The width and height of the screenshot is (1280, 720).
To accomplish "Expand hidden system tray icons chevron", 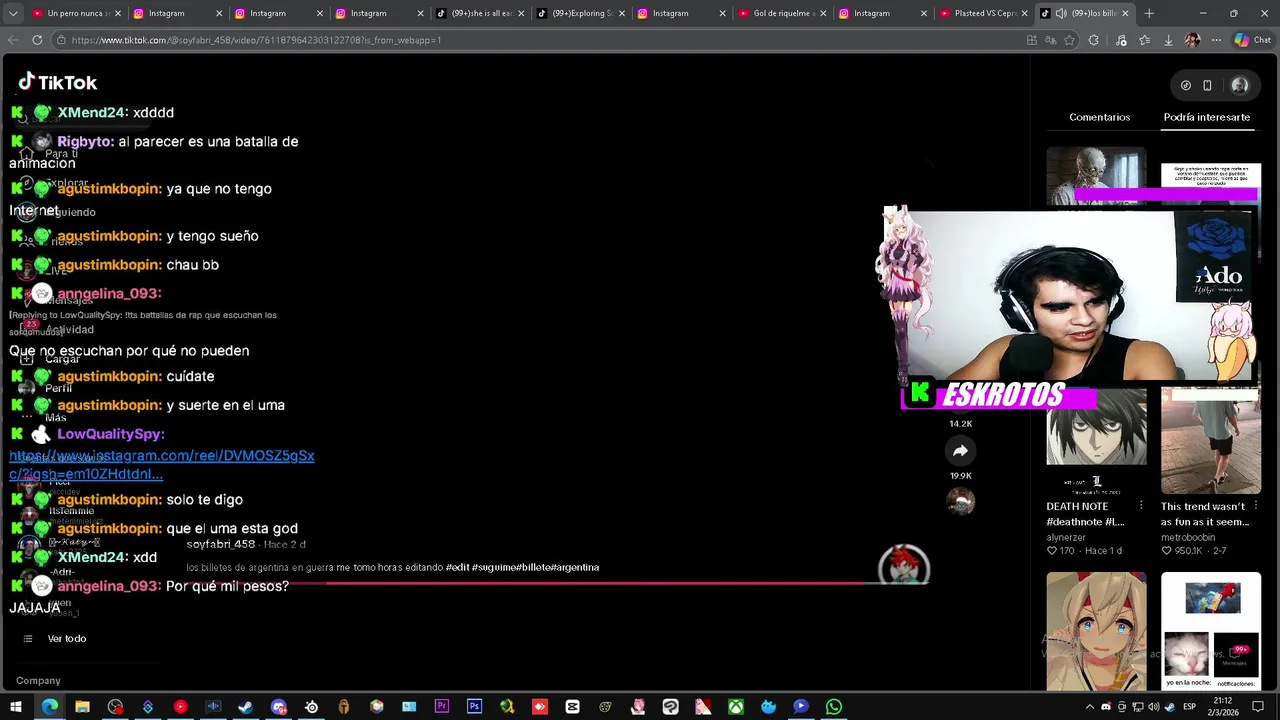I will [1090, 706].
